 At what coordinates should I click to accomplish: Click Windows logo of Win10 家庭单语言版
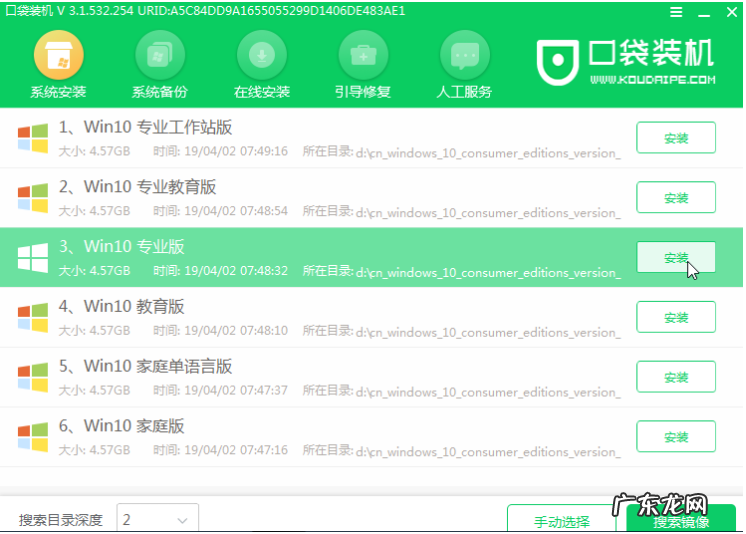[33, 377]
